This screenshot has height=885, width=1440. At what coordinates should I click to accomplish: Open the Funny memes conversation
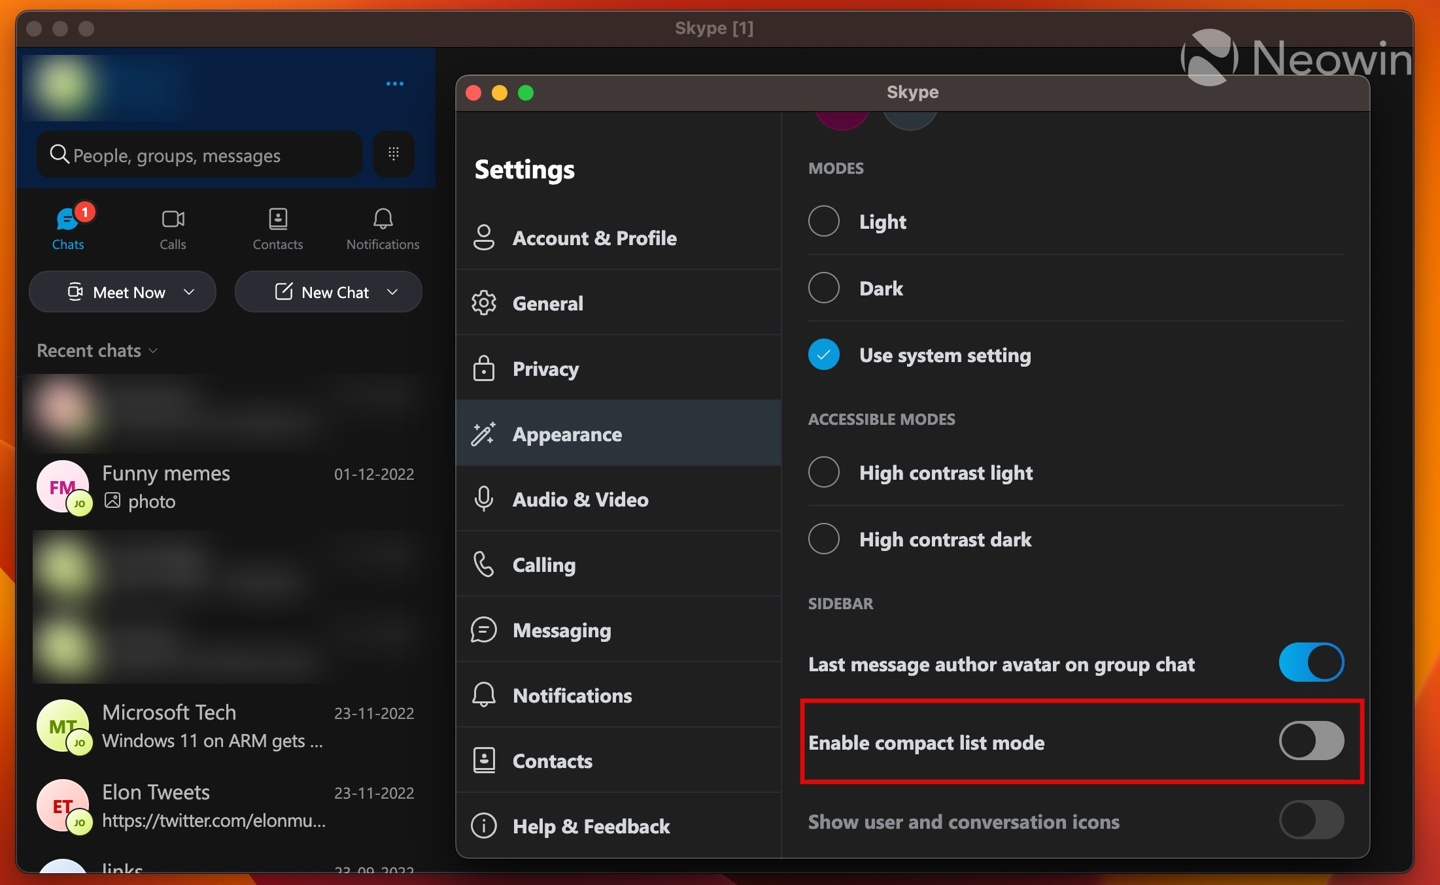pyautogui.click(x=225, y=487)
